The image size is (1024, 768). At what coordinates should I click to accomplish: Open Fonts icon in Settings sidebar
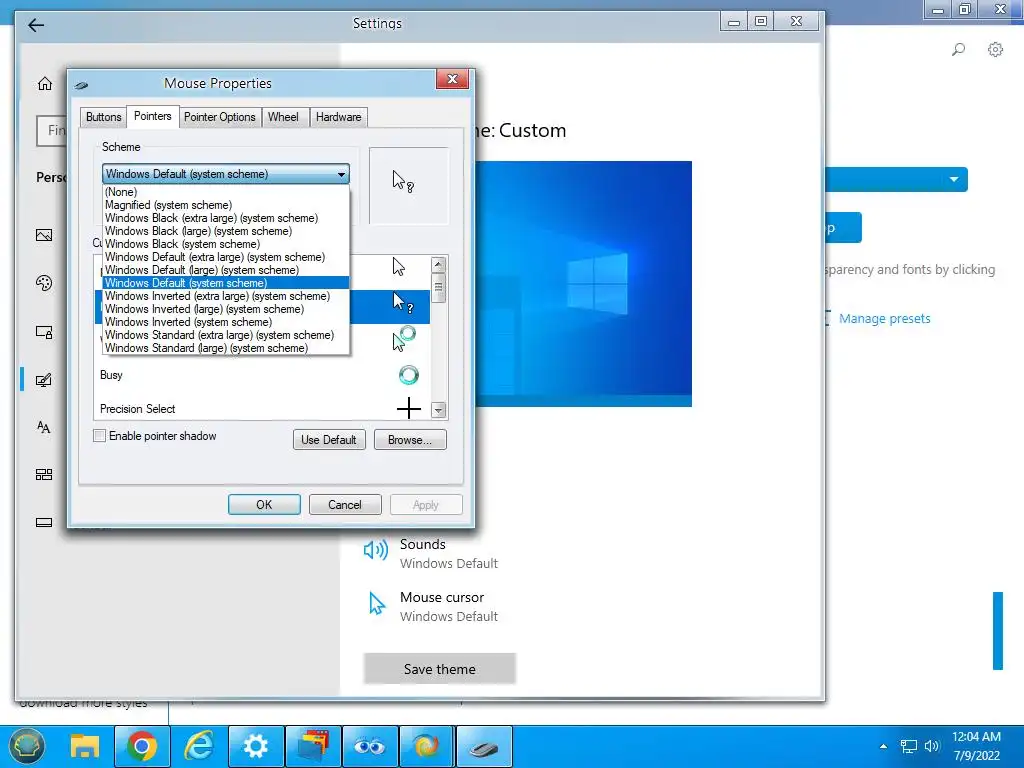click(x=44, y=427)
